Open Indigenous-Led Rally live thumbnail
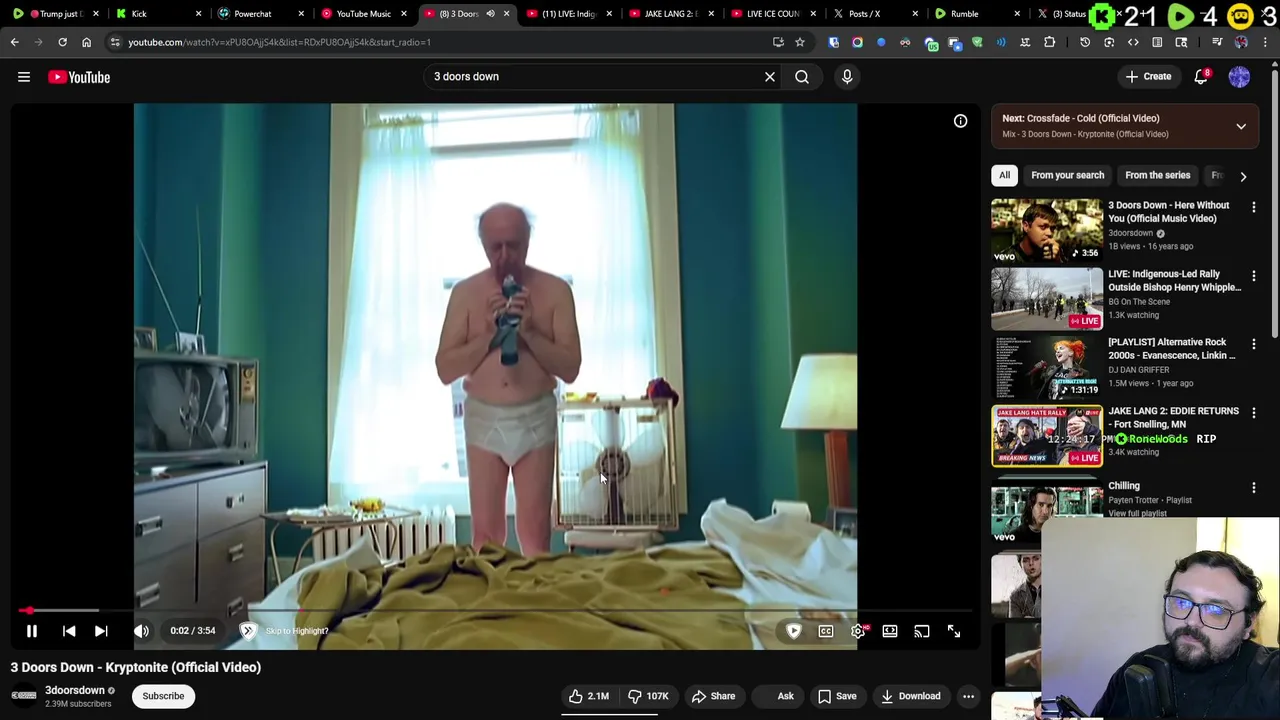The height and width of the screenshot is (720, 1280). (x=1047, y=298)
